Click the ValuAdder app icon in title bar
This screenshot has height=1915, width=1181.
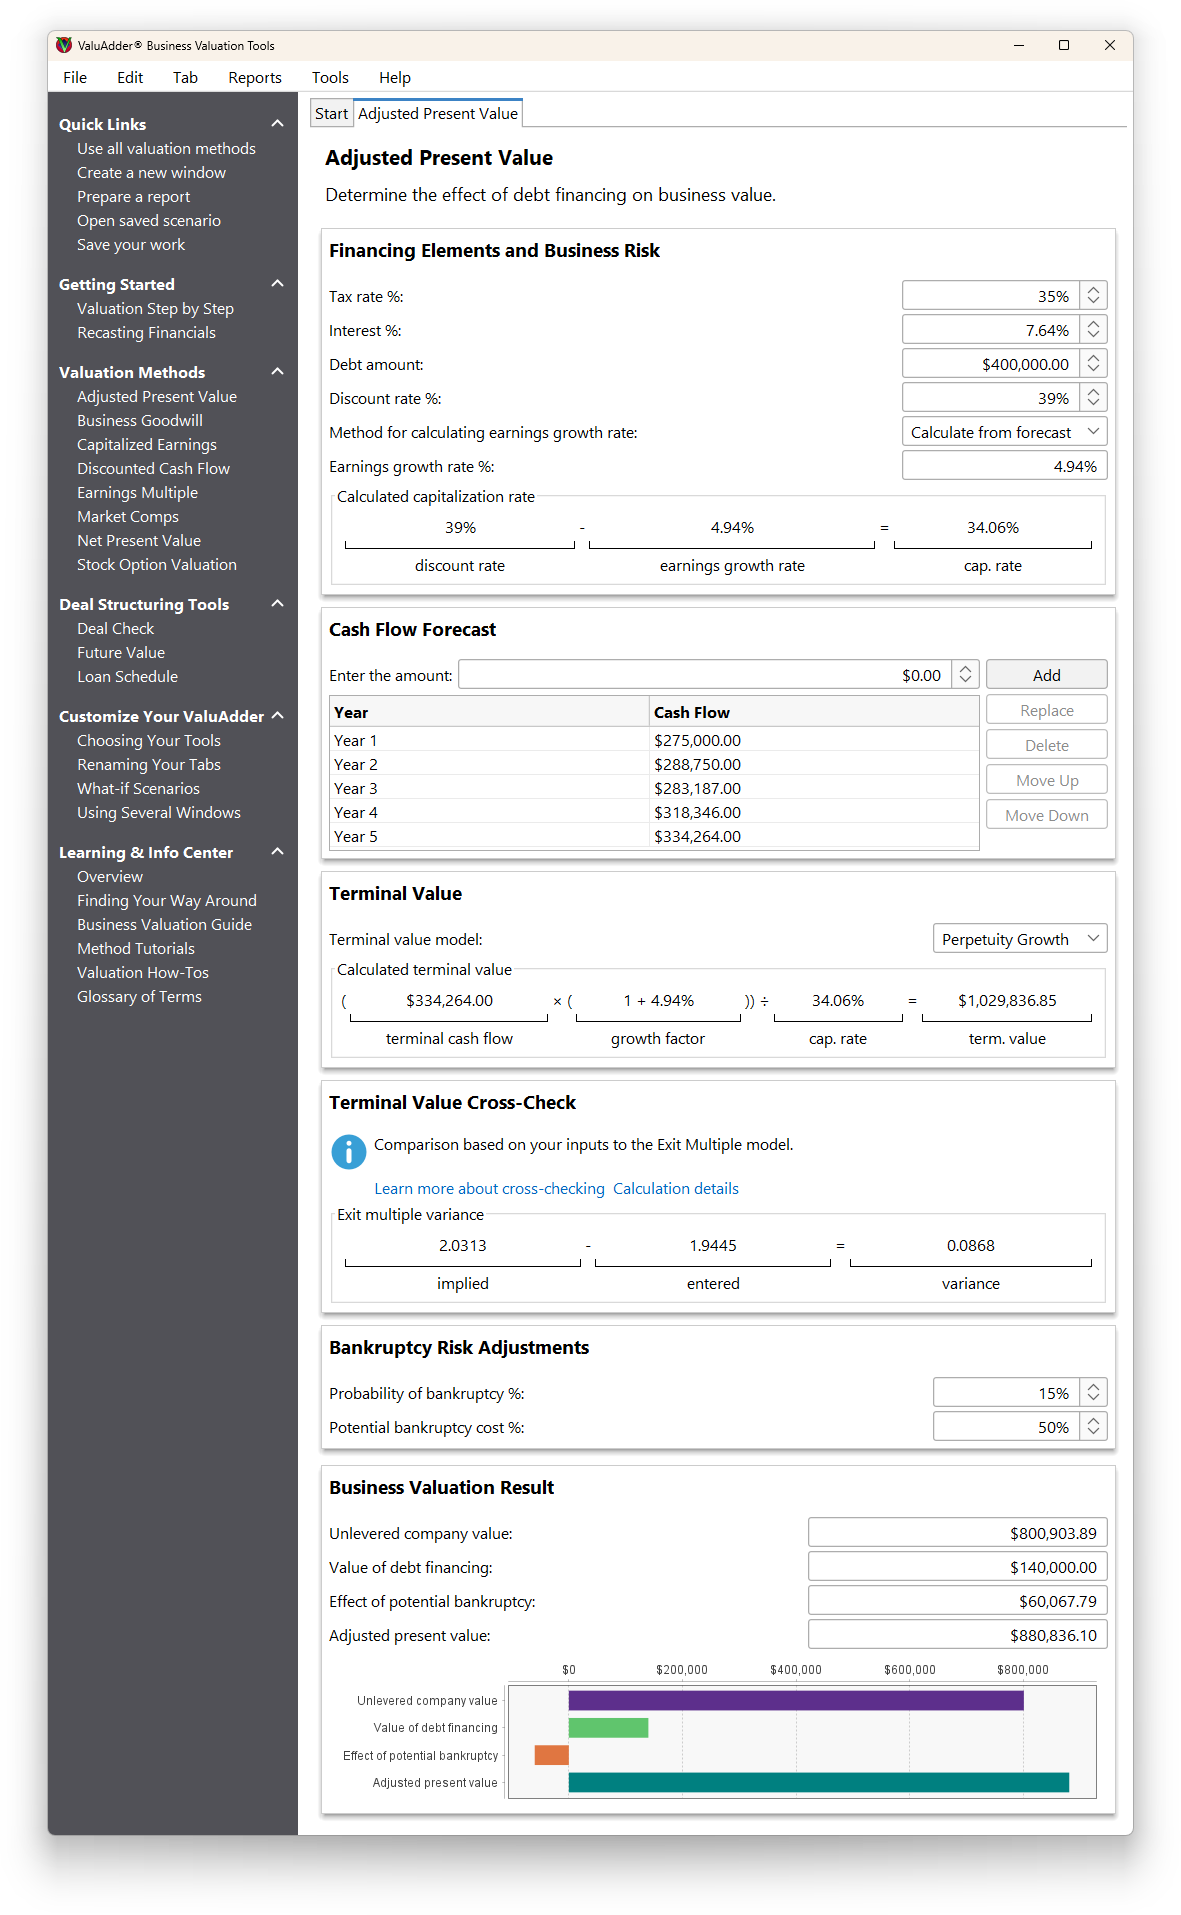(64, 45)
